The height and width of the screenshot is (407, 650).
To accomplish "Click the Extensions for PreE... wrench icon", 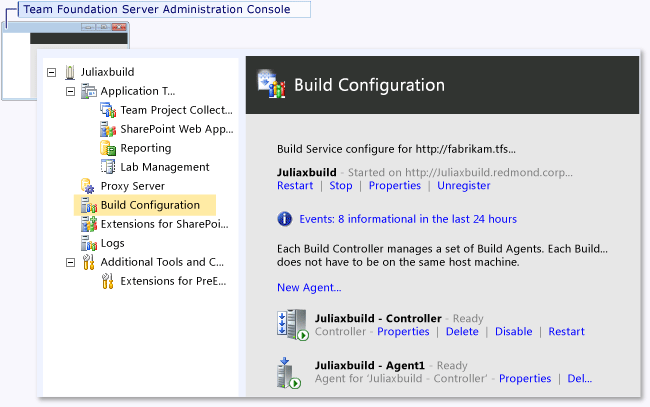I will click(107, 281).
